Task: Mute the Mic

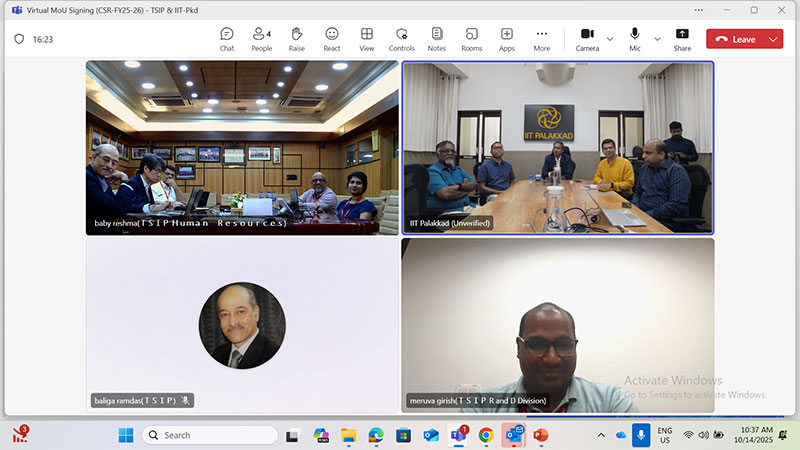Action: pyautogui.click(x=635, y=39)
